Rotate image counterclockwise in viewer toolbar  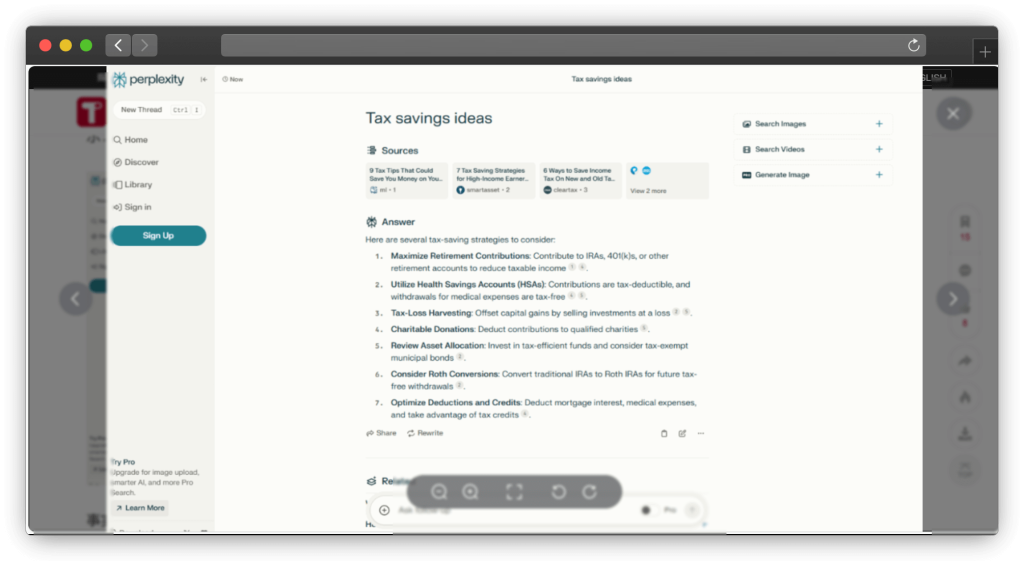[560, 492]
